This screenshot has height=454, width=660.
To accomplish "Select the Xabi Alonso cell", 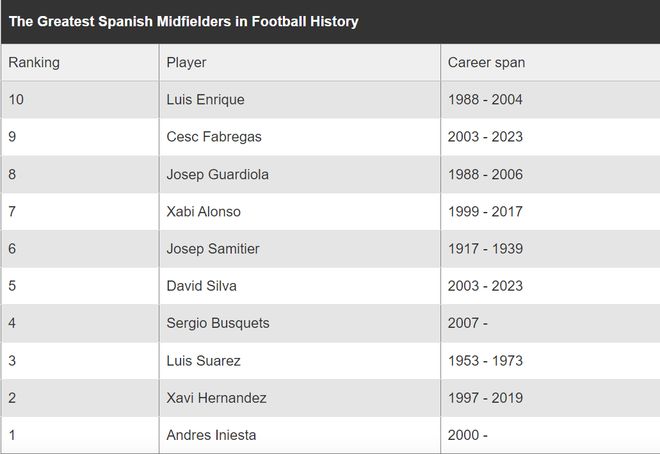I will tap(204, 212).
